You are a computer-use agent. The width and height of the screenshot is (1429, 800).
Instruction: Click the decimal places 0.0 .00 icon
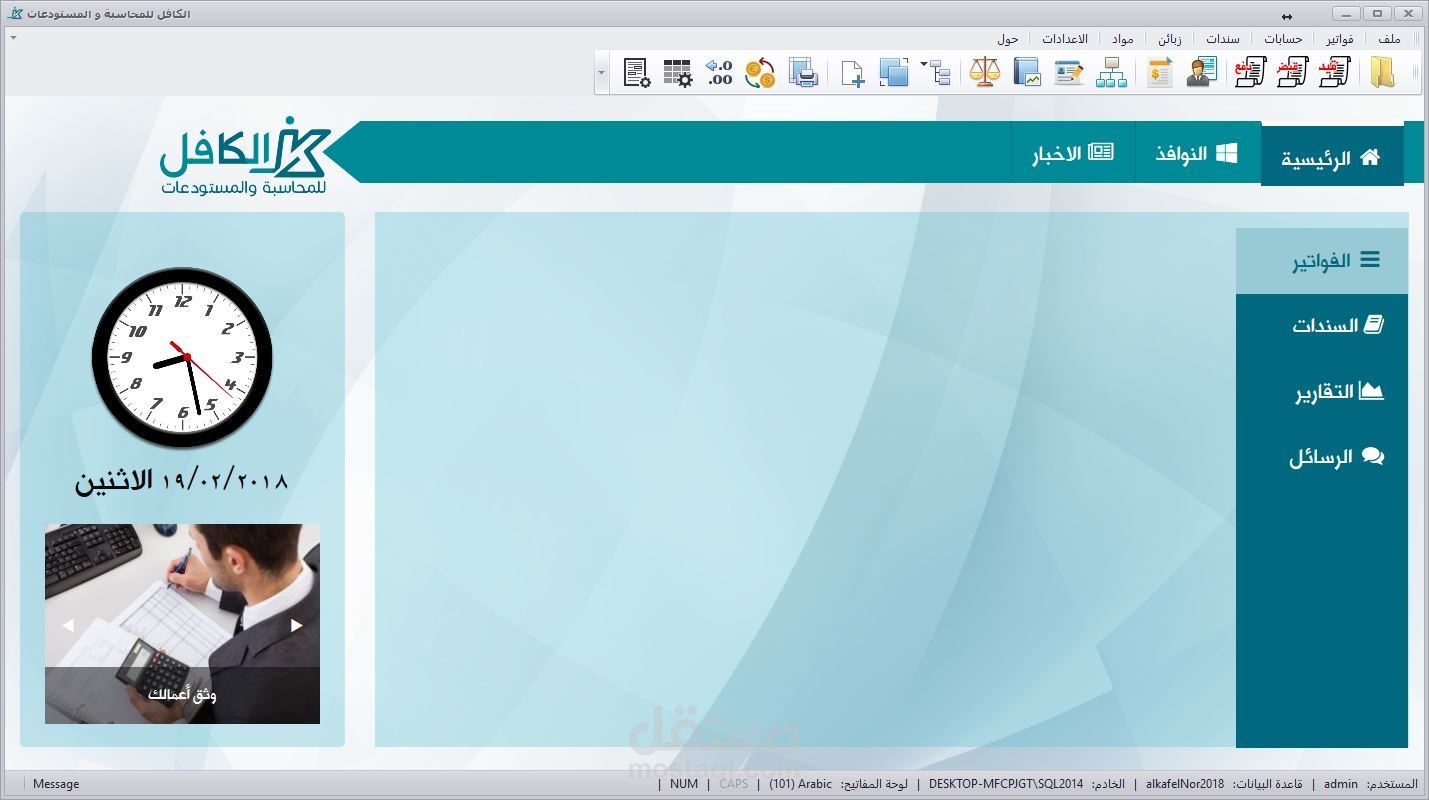pyautogui.click(x=719, y=72)
